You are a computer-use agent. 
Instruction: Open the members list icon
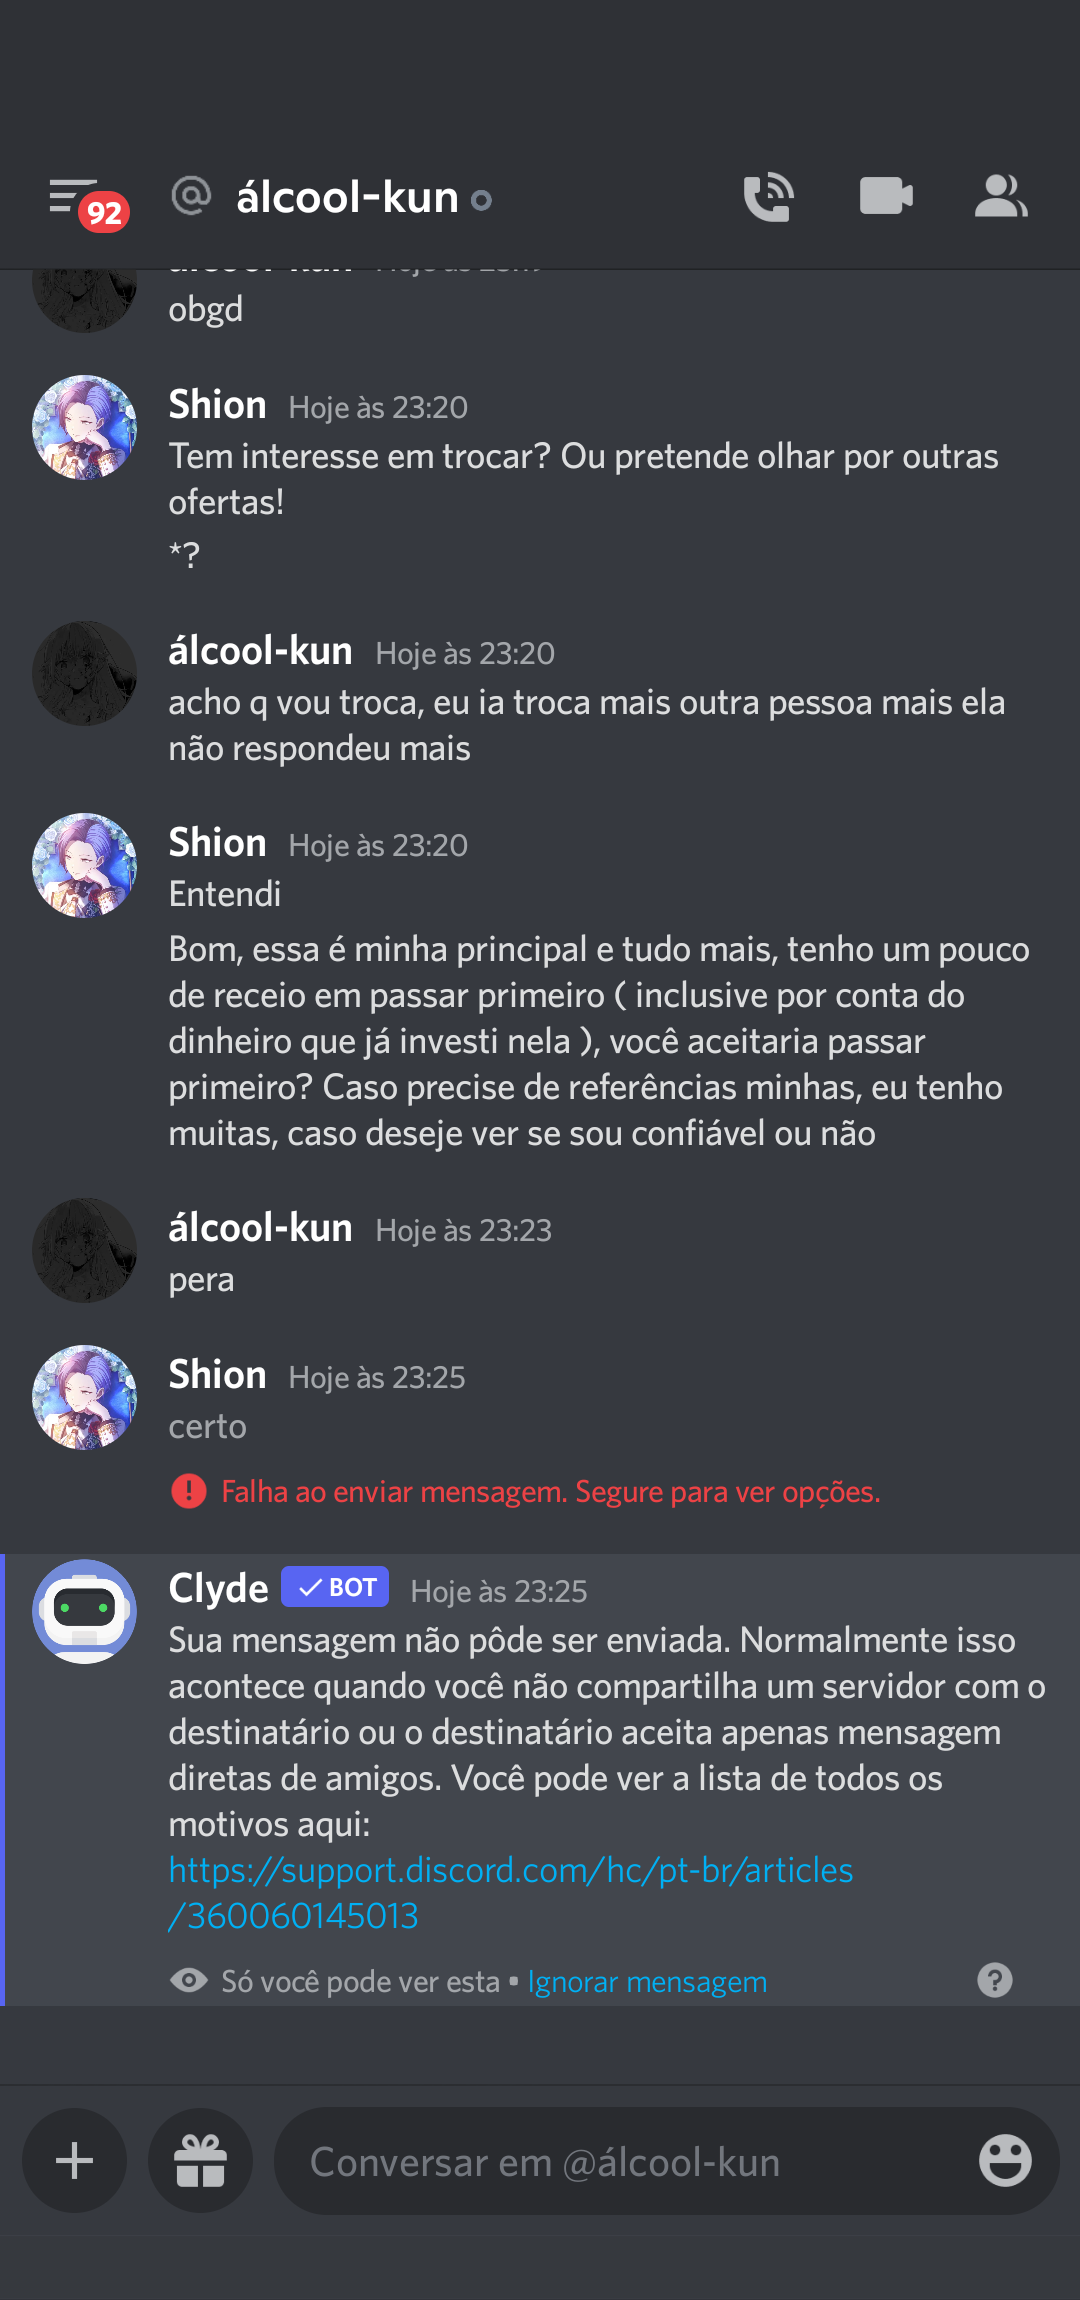[x=1001, y=196]
